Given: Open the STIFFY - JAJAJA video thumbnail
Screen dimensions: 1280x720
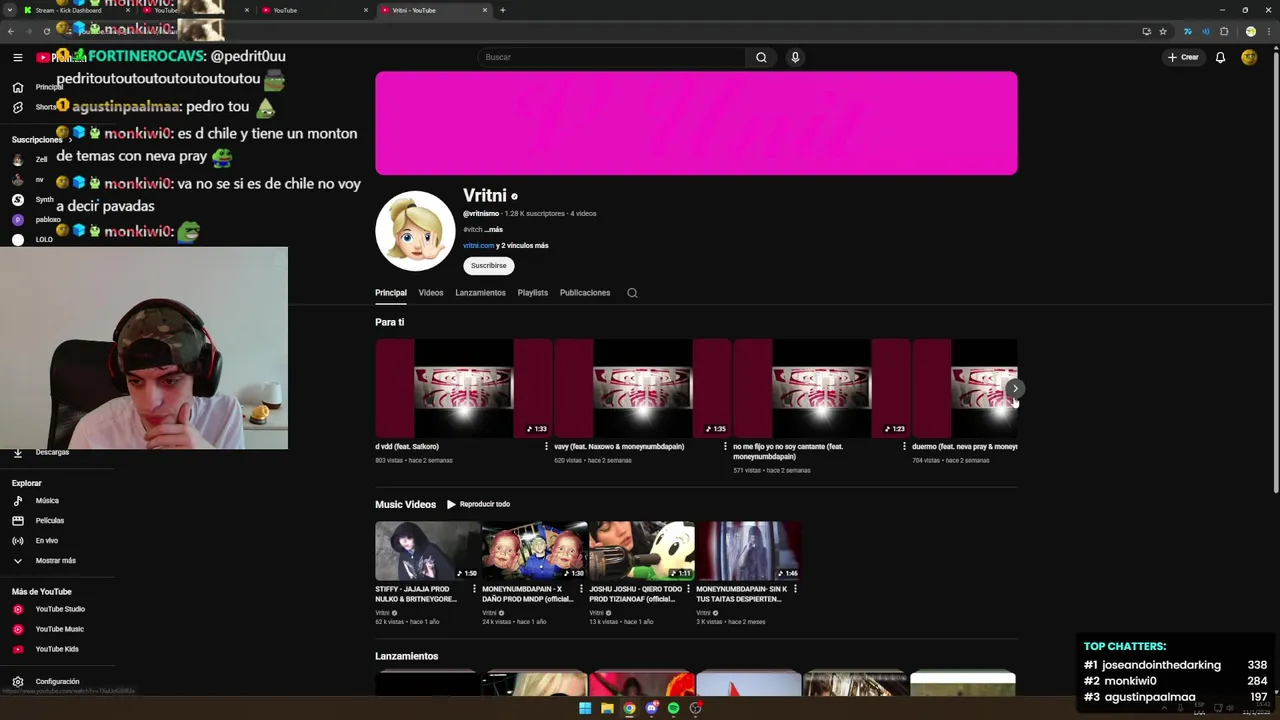Looking at the screenshot, I should point(427,550).
